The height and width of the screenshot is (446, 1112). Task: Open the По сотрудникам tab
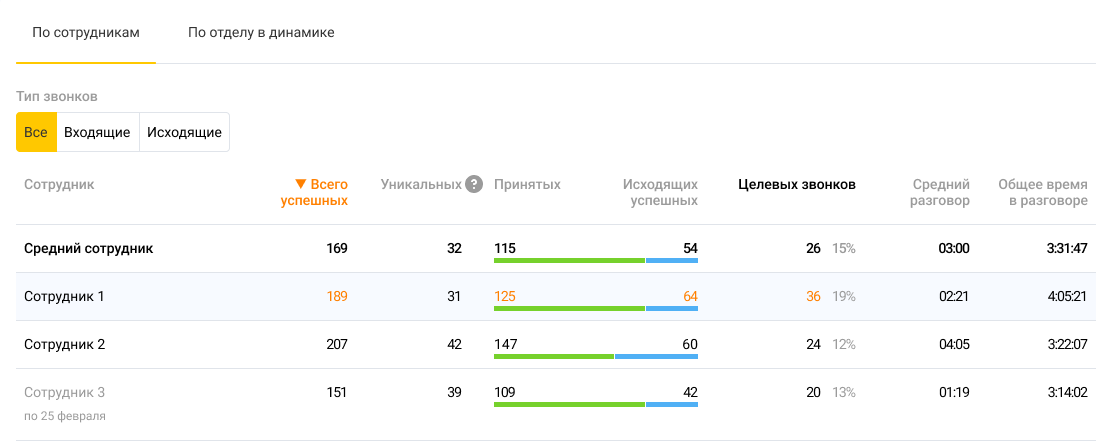pos(86,33)
